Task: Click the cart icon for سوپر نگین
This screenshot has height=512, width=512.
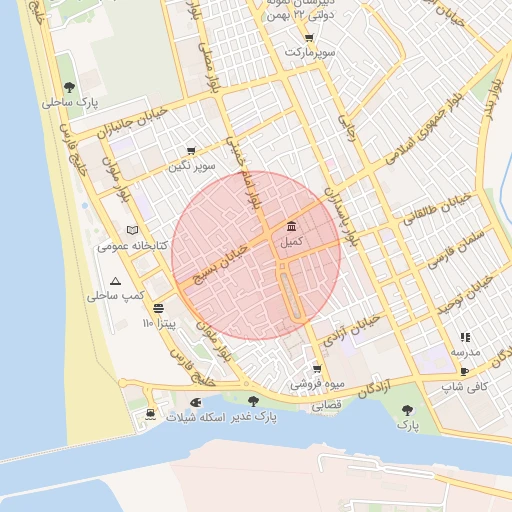Action: click(x=191, y=151)
